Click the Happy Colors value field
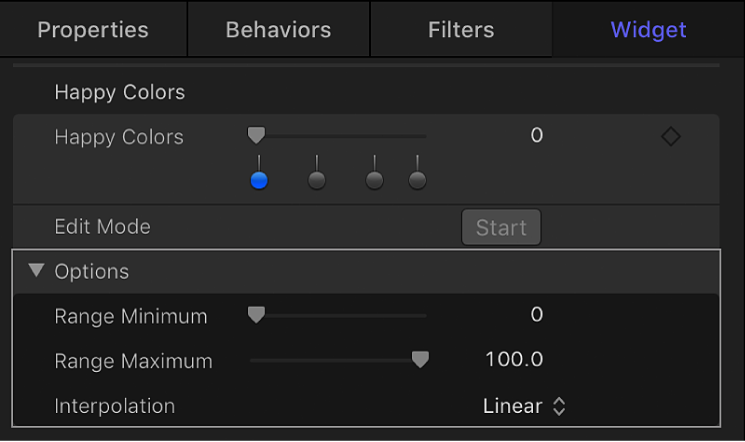Viewport: 745px width, 442px height. [536, 136]
